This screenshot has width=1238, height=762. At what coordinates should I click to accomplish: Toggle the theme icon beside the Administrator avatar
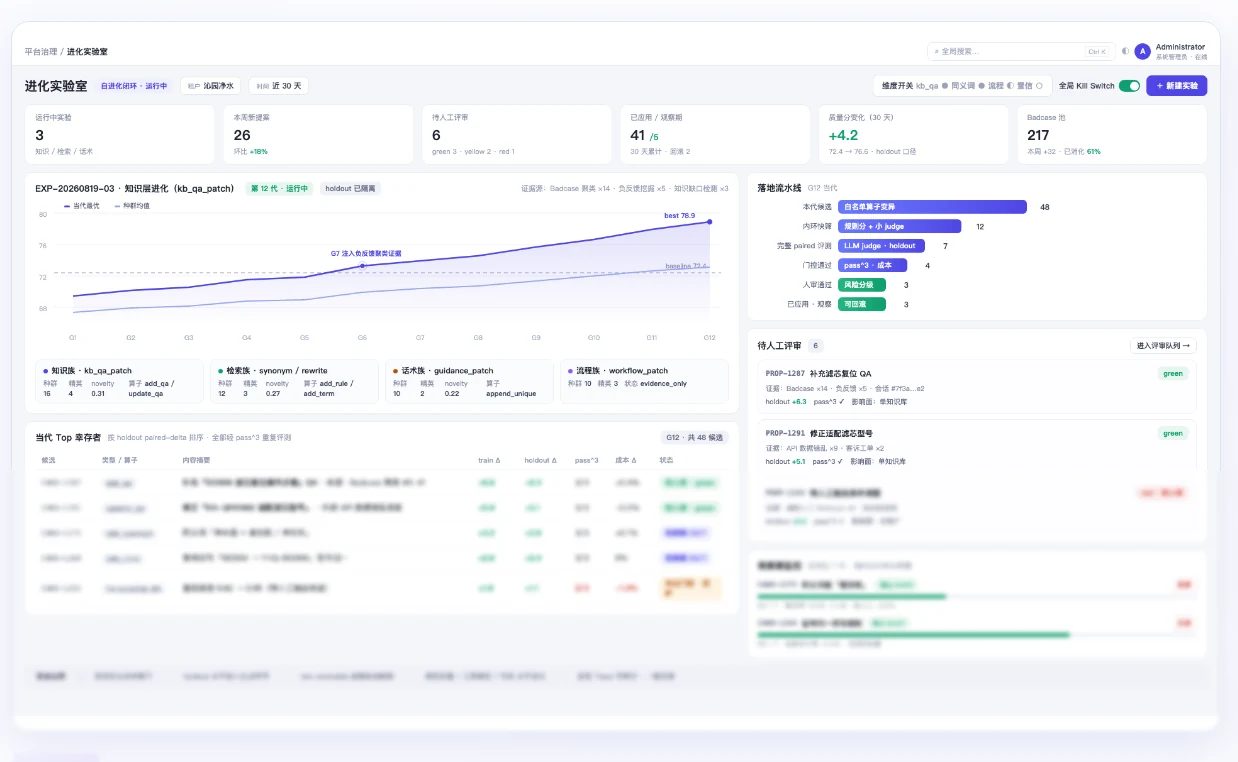(1125, 51)
